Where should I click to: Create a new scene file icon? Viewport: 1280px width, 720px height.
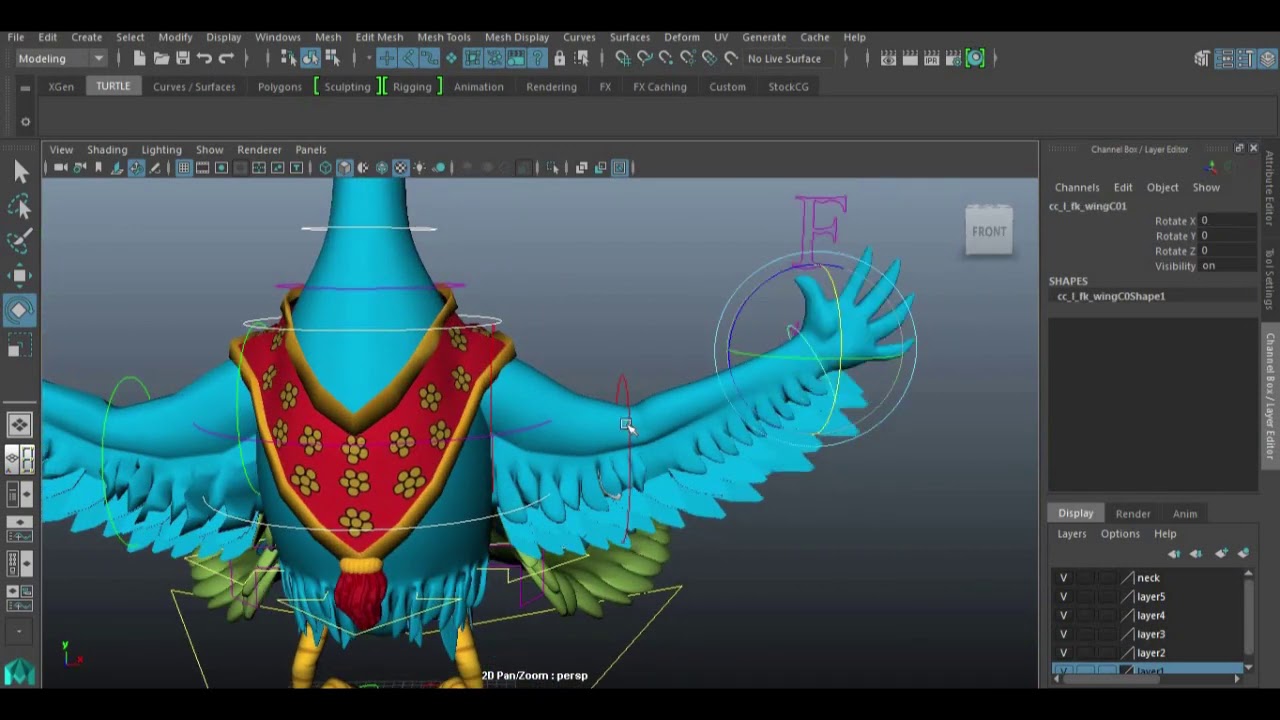point(139,58)
